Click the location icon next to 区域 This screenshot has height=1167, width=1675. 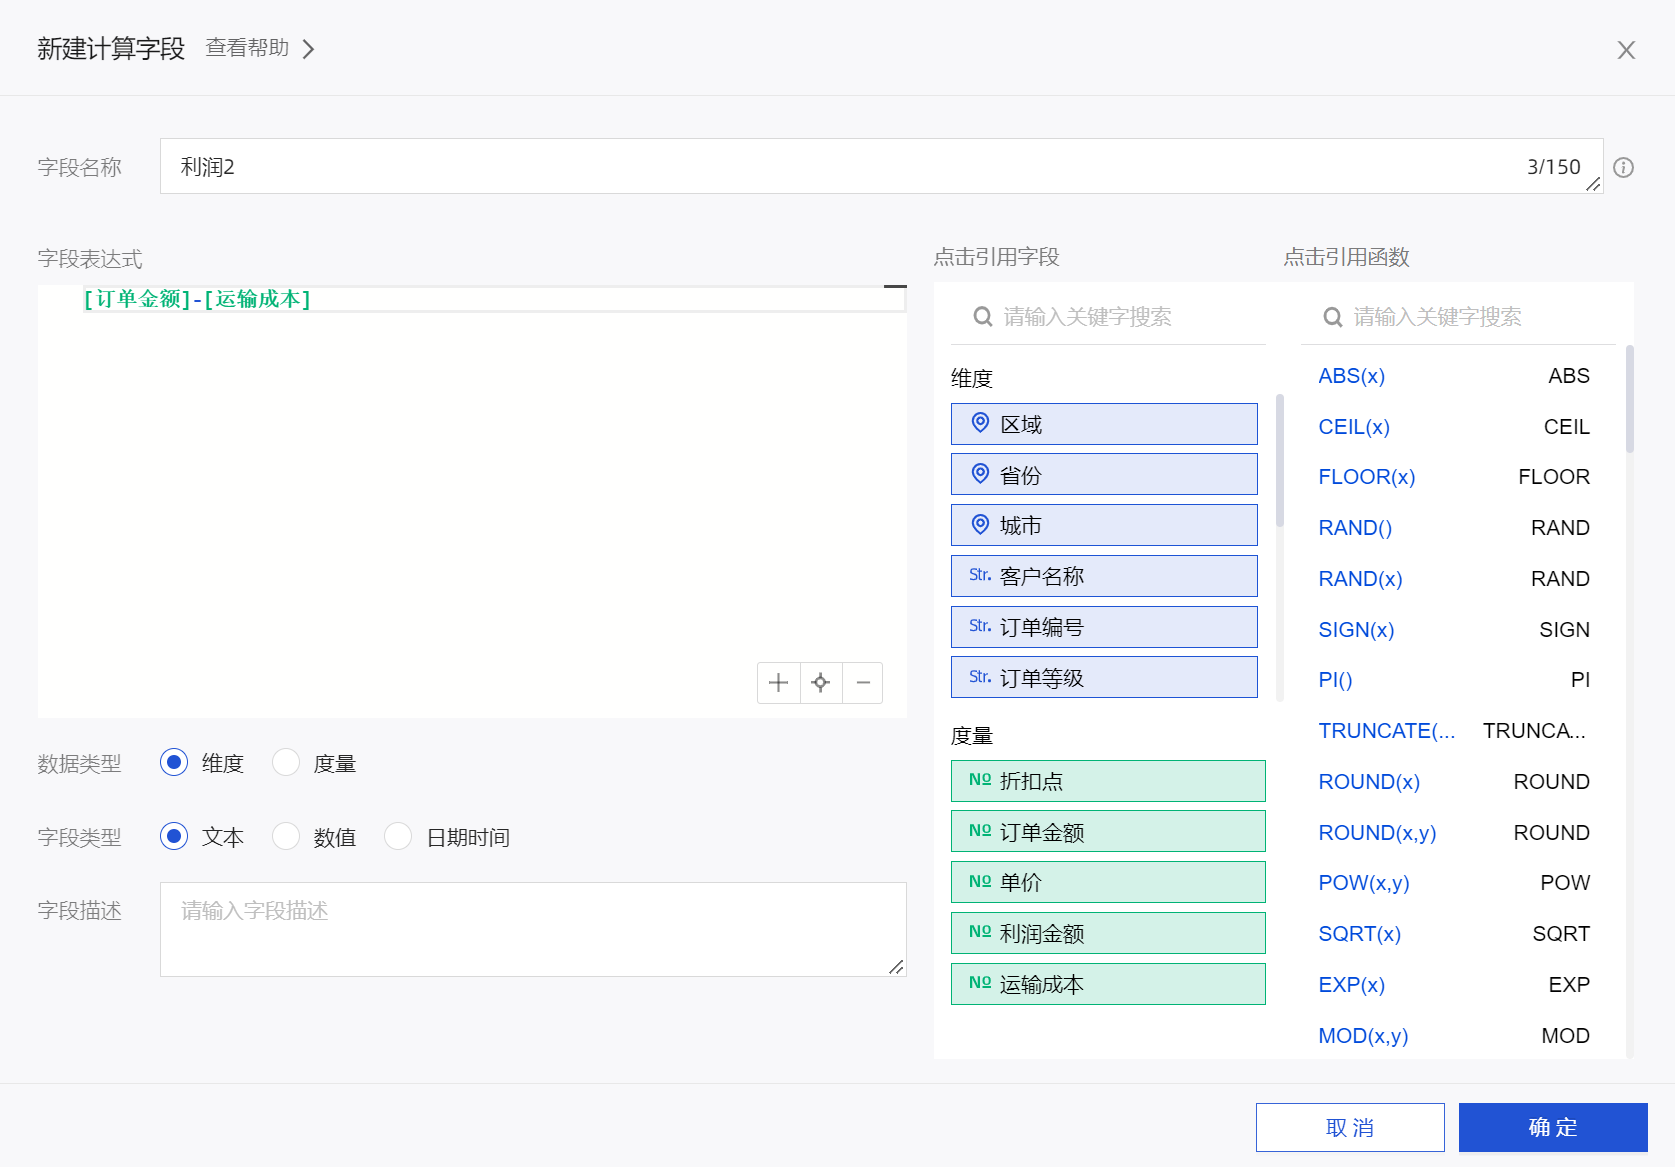980,424
